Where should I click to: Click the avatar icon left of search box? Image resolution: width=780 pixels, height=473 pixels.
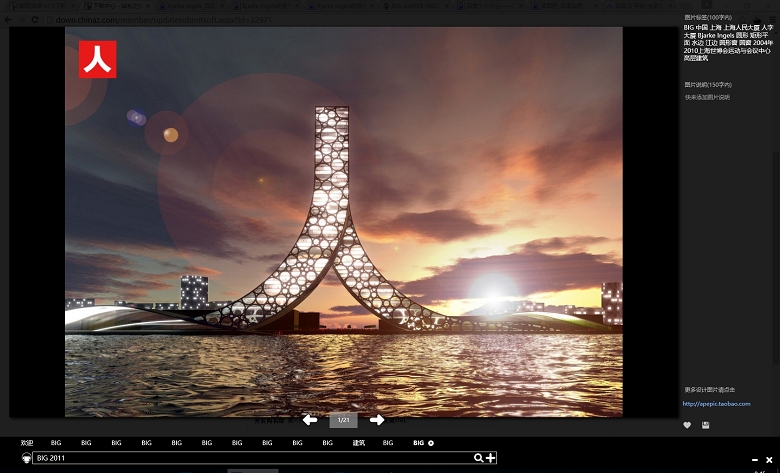point(26,458)
